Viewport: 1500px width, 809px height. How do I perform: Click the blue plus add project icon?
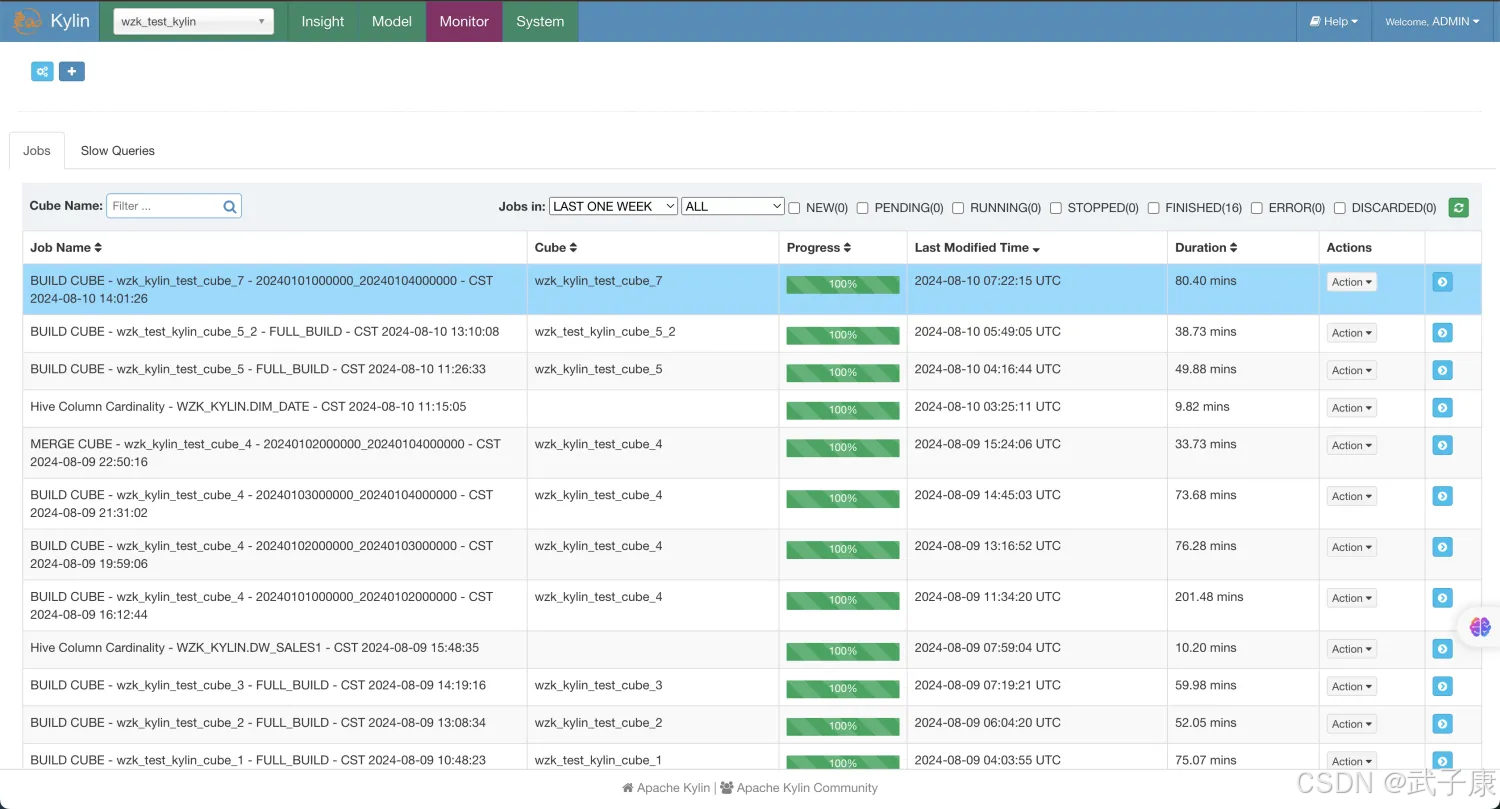pos(71,71)
